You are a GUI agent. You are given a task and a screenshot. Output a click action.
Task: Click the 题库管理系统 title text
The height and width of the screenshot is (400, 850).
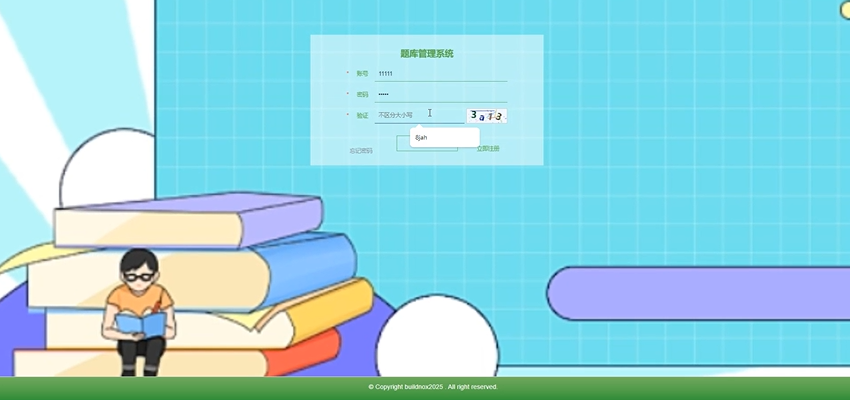coord(427,54)
